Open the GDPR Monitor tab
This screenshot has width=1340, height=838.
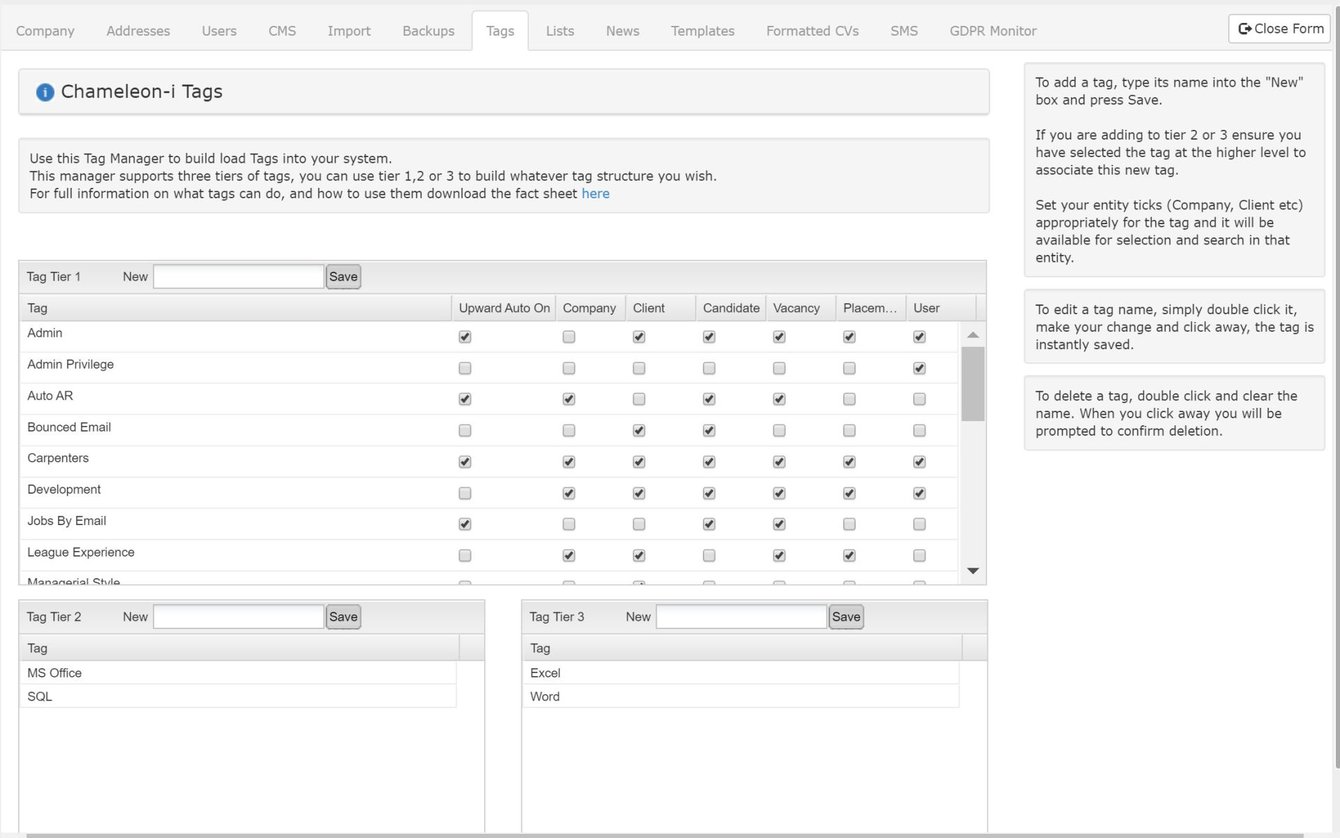coord(992,30)
